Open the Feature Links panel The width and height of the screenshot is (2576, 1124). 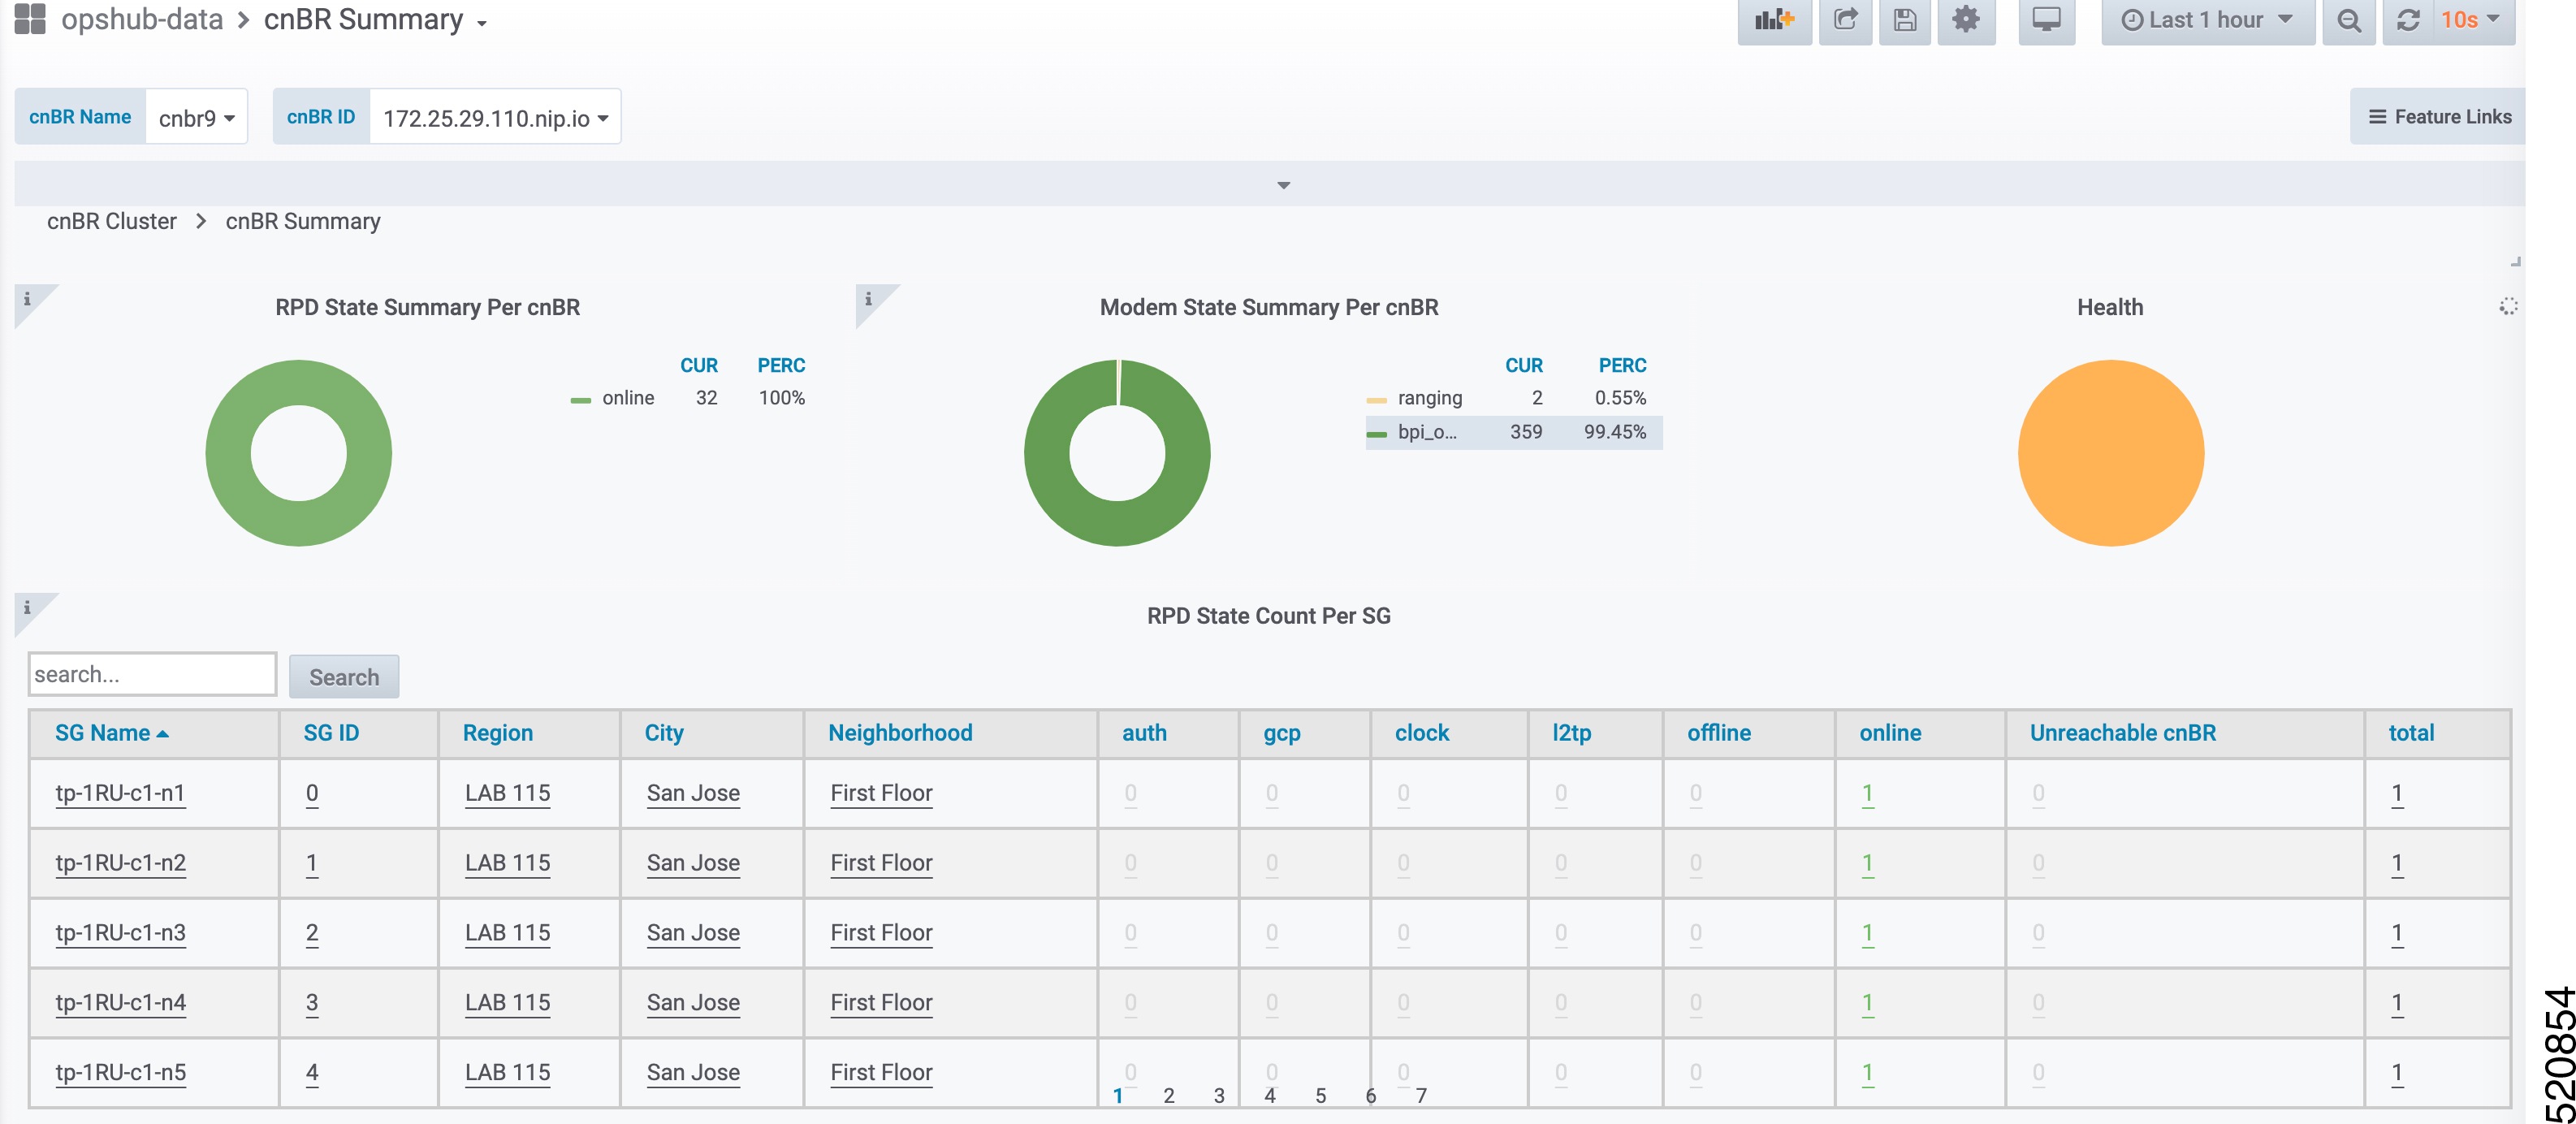click(2437, 116)
